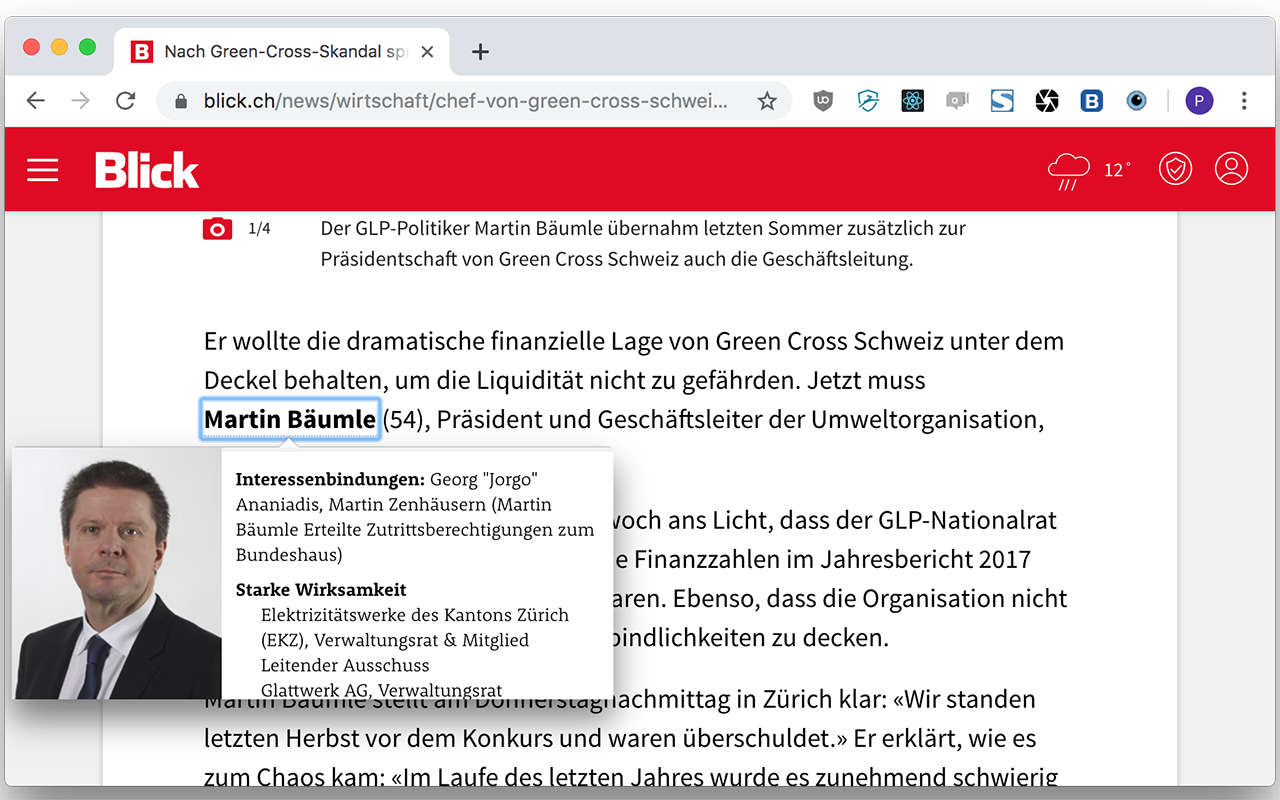Click the Glattwerk AG, Verwaltungsrat entry
Viewport: 1280px width, 800px height.
(x=381, y=689)
